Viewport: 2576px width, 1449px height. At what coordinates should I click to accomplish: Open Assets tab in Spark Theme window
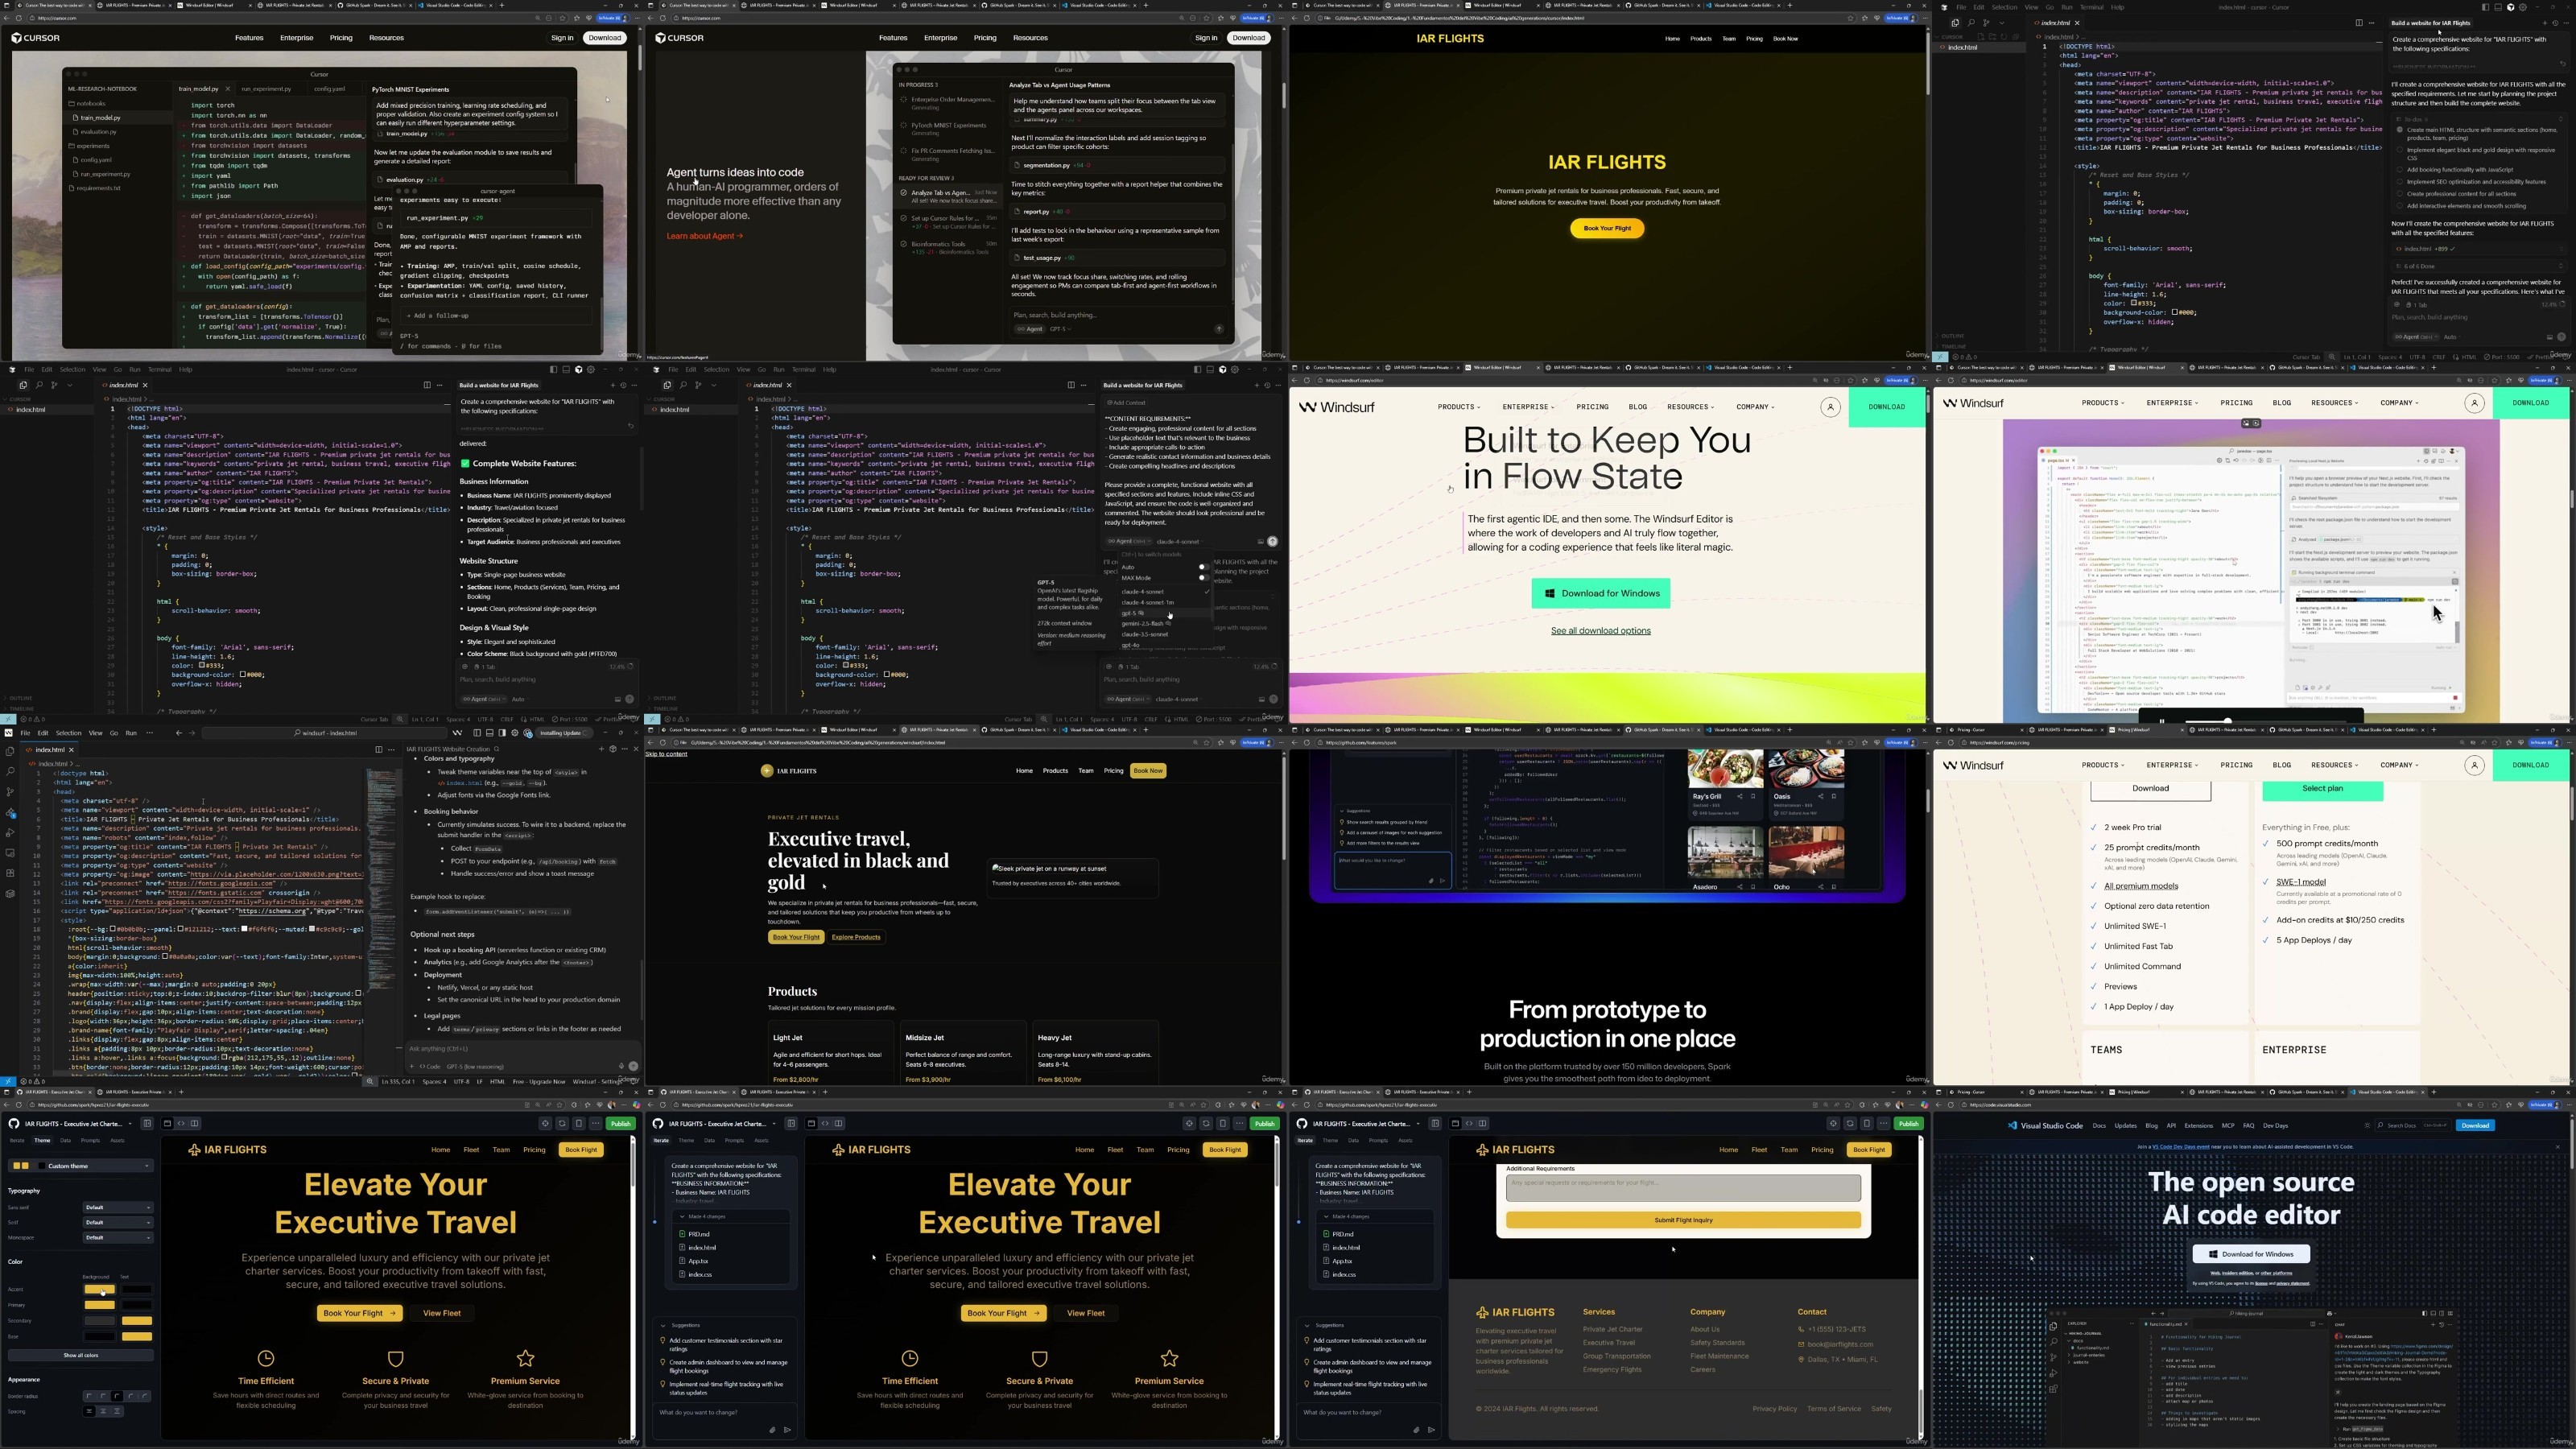pyautogui.click(x=117, y=1141)
